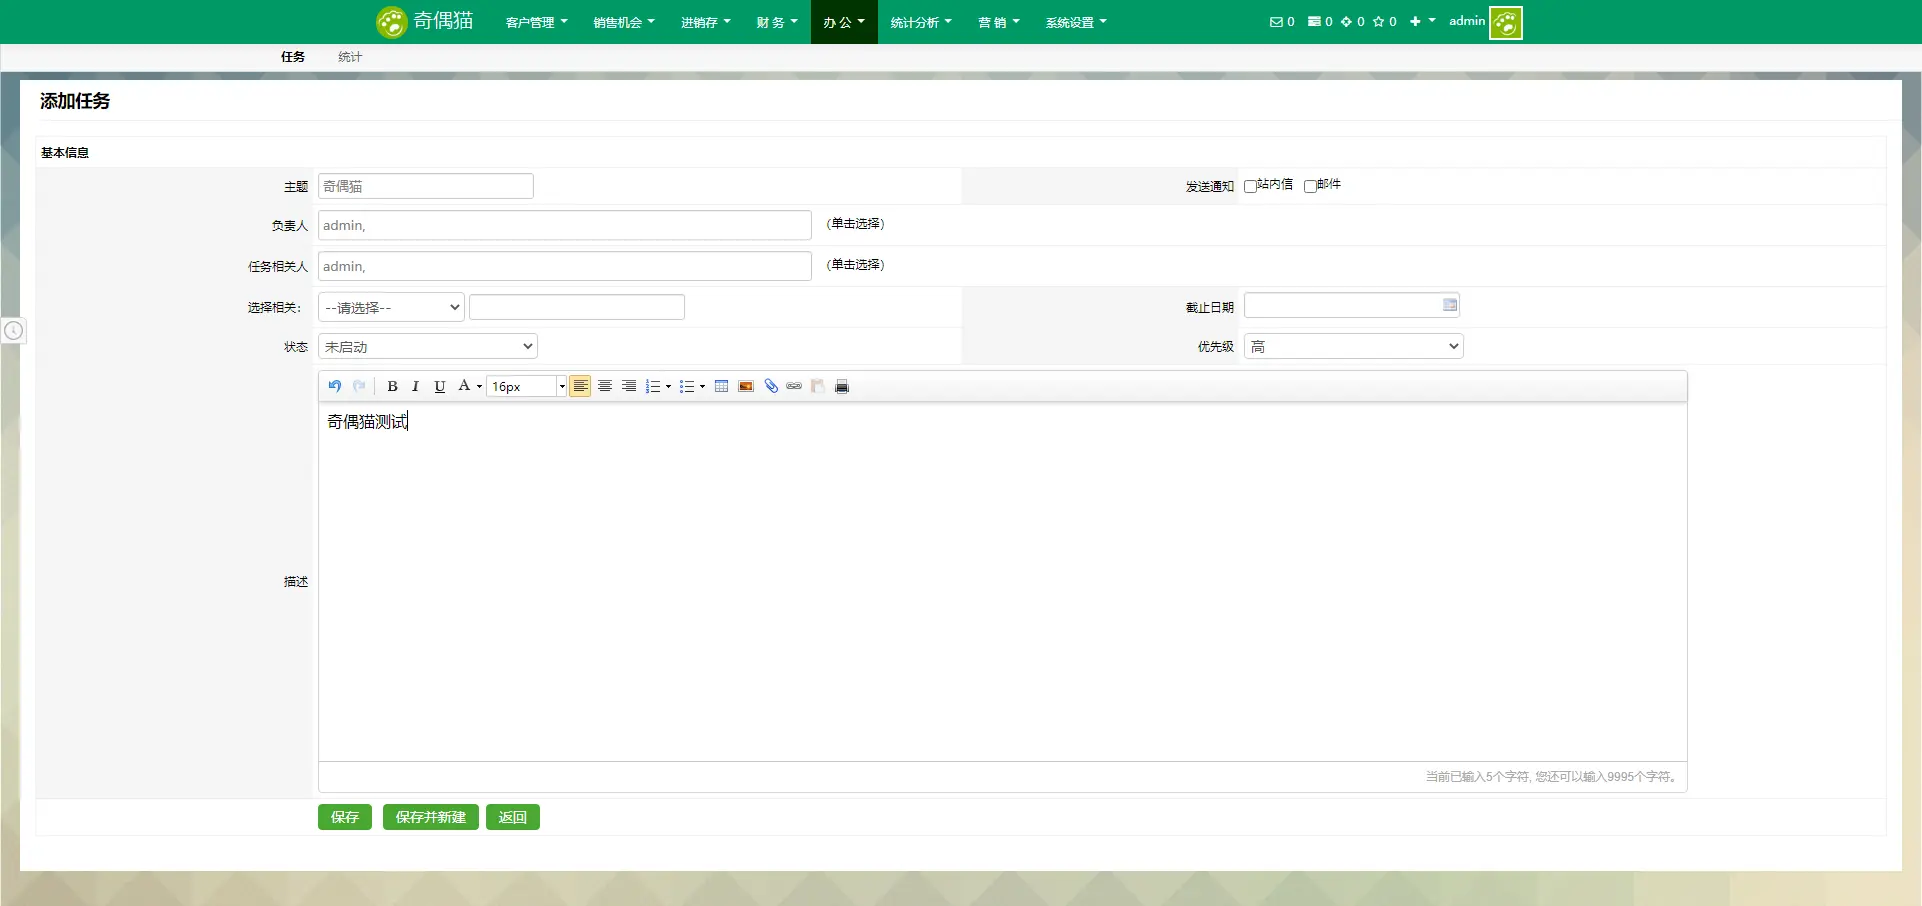Attach a file with the paperclip icon
Image resolution: width=1922 pixels, height=906 pixels.
click(x=771, y=386)
